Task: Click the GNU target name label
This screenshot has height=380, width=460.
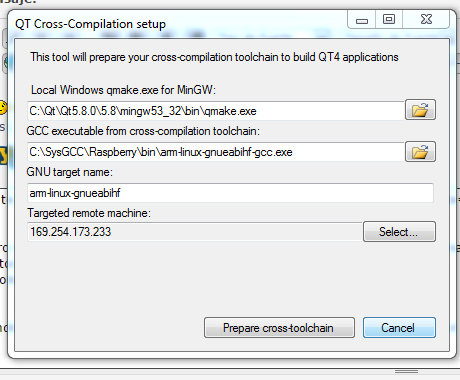Action: tap(69, 172)
